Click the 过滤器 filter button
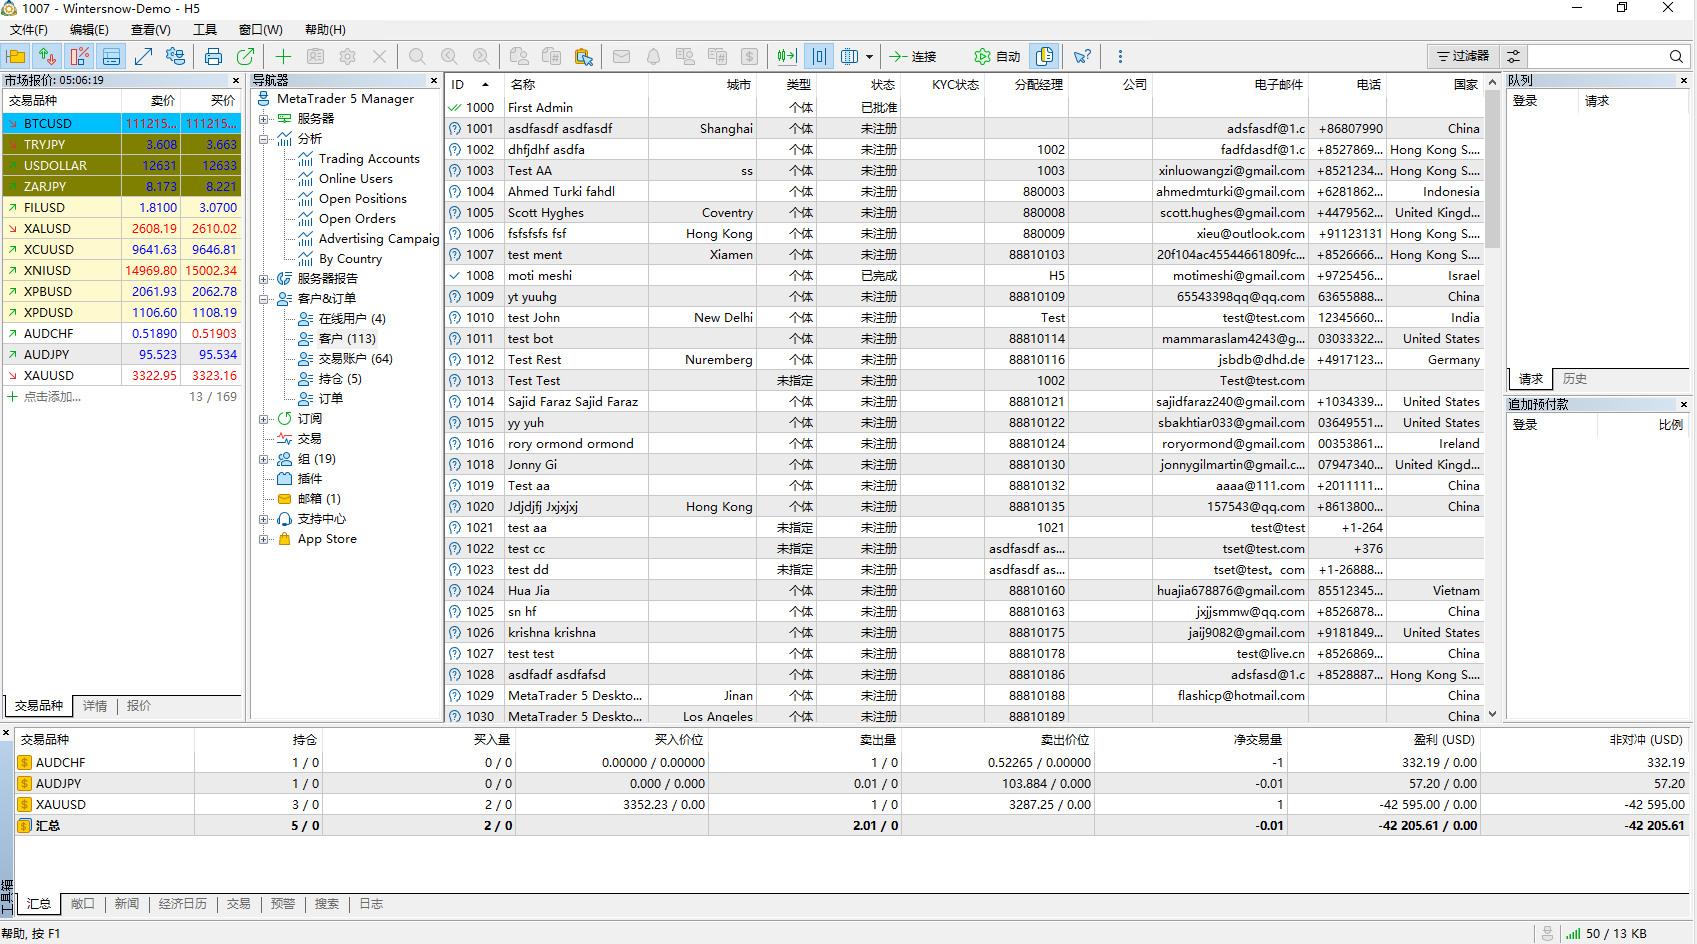Image resolution: width=1697 pixels, height=944 pixels. point(1462,56)
